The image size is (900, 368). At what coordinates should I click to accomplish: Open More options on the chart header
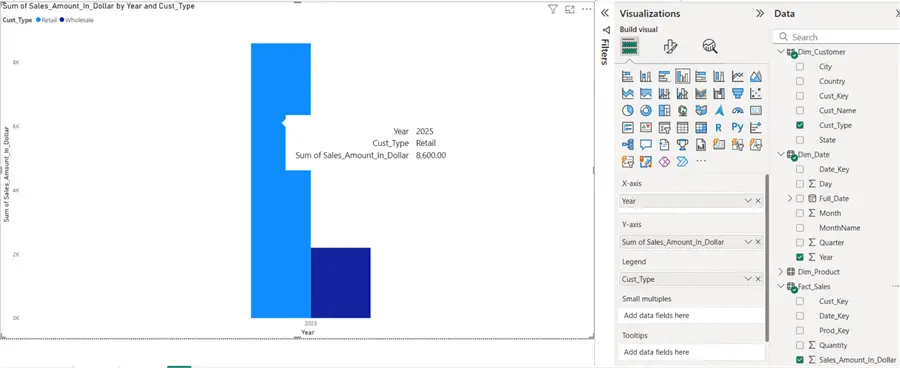coord(587,9)
